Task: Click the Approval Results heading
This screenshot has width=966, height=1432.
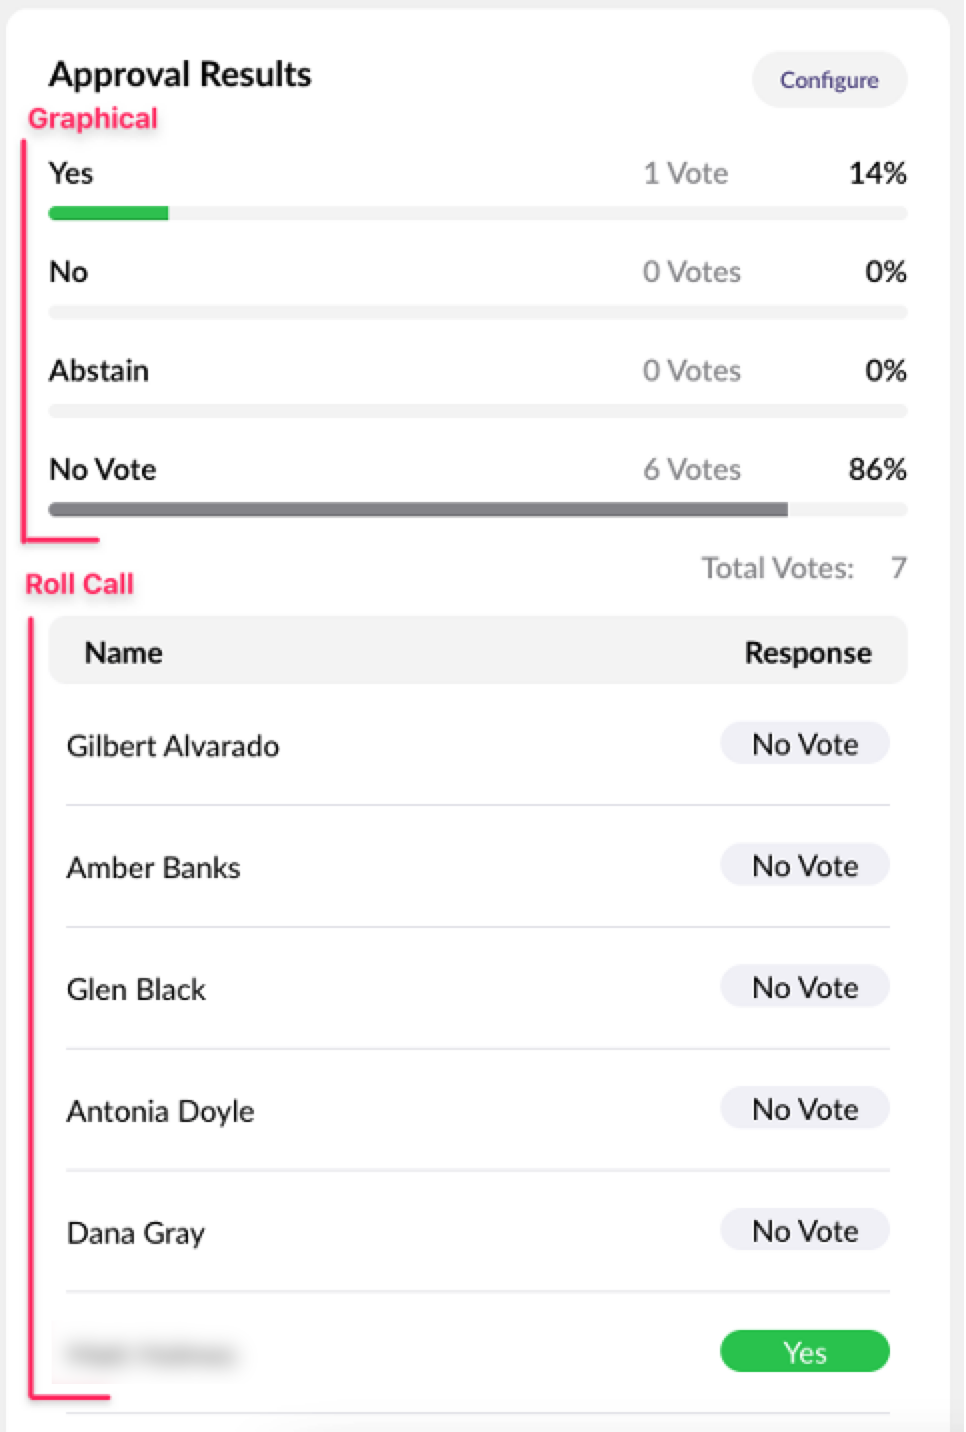Action: 180,74
